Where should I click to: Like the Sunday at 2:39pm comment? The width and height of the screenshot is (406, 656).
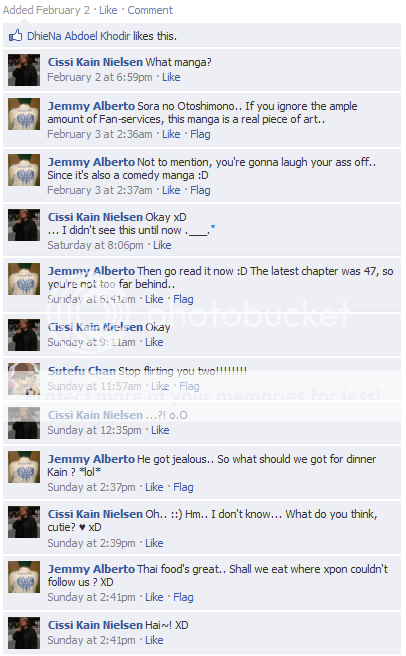click(x=154, y=543)
